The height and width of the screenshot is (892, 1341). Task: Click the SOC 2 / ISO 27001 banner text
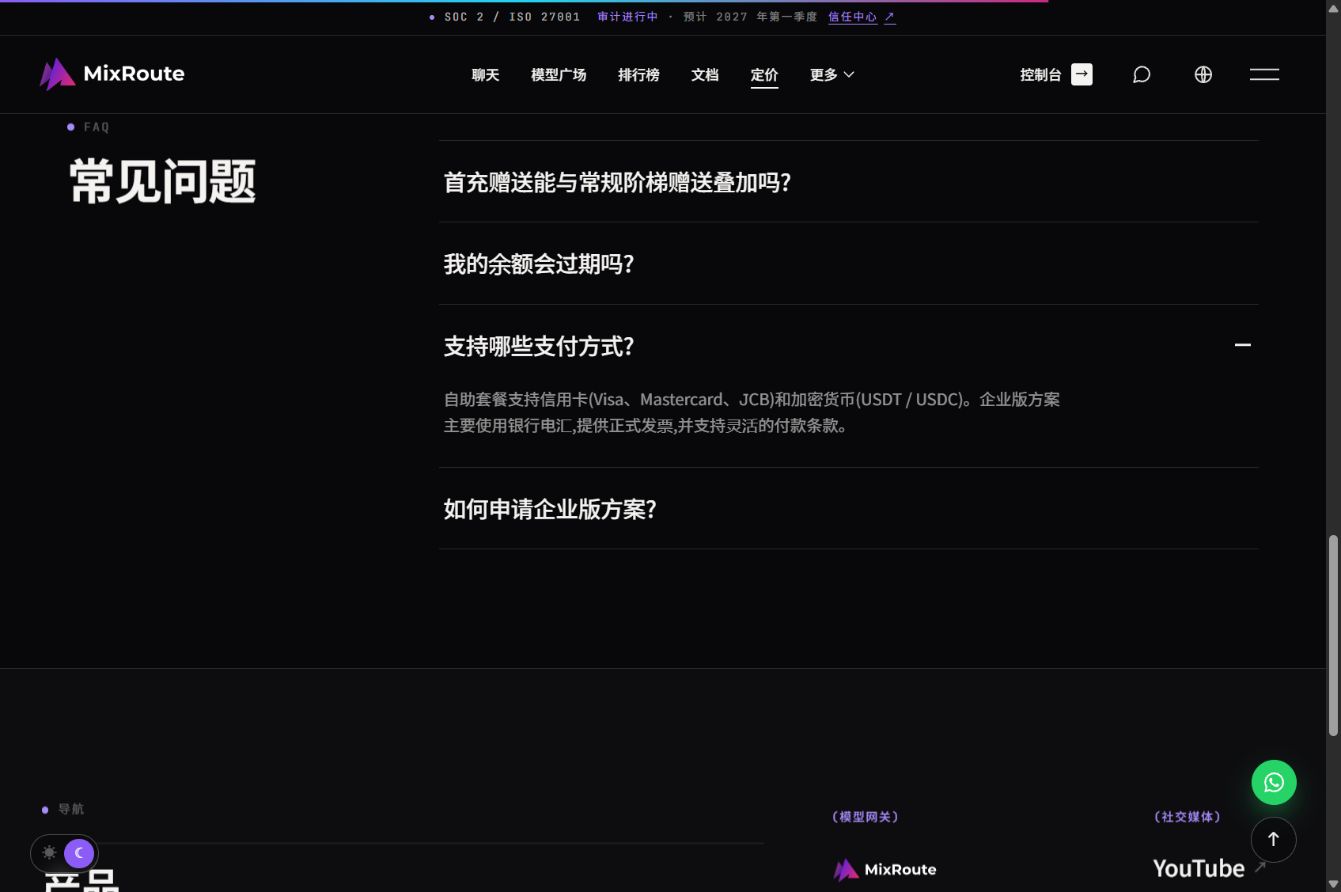(512, 17)
